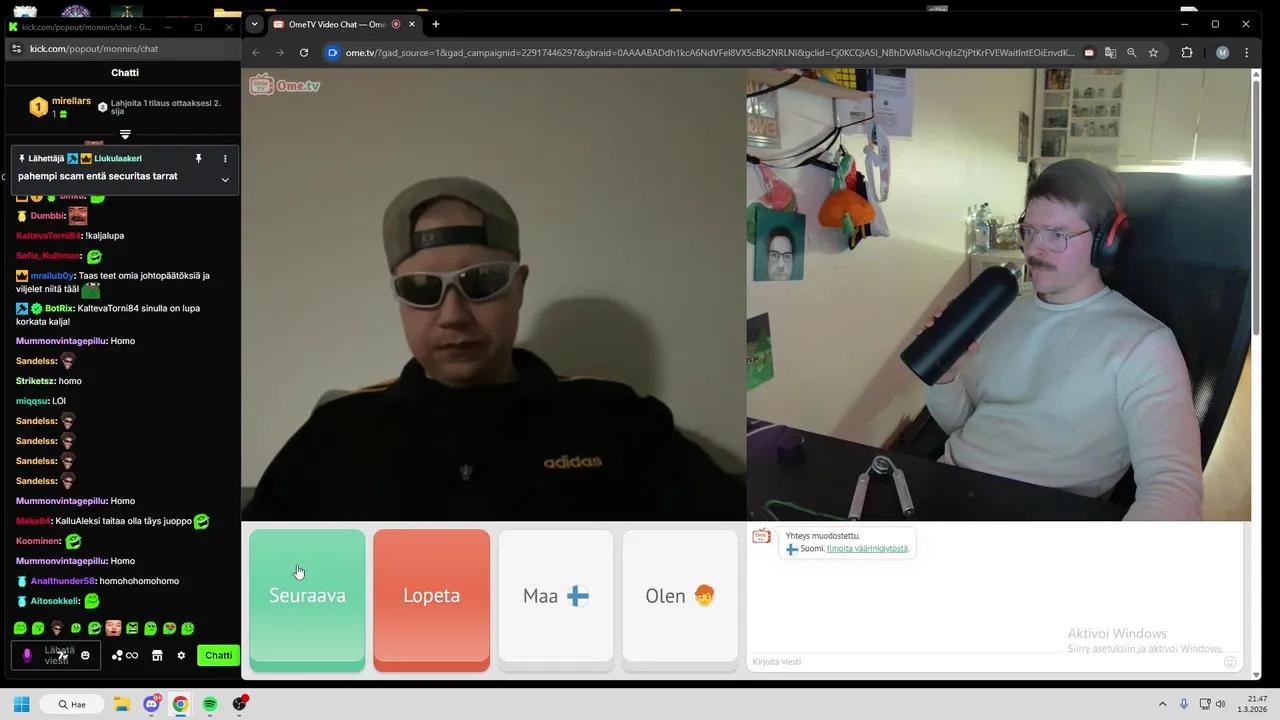Click the translate page icon
The height and width of the screenshot is (720, 1280).
(1110, 53)
